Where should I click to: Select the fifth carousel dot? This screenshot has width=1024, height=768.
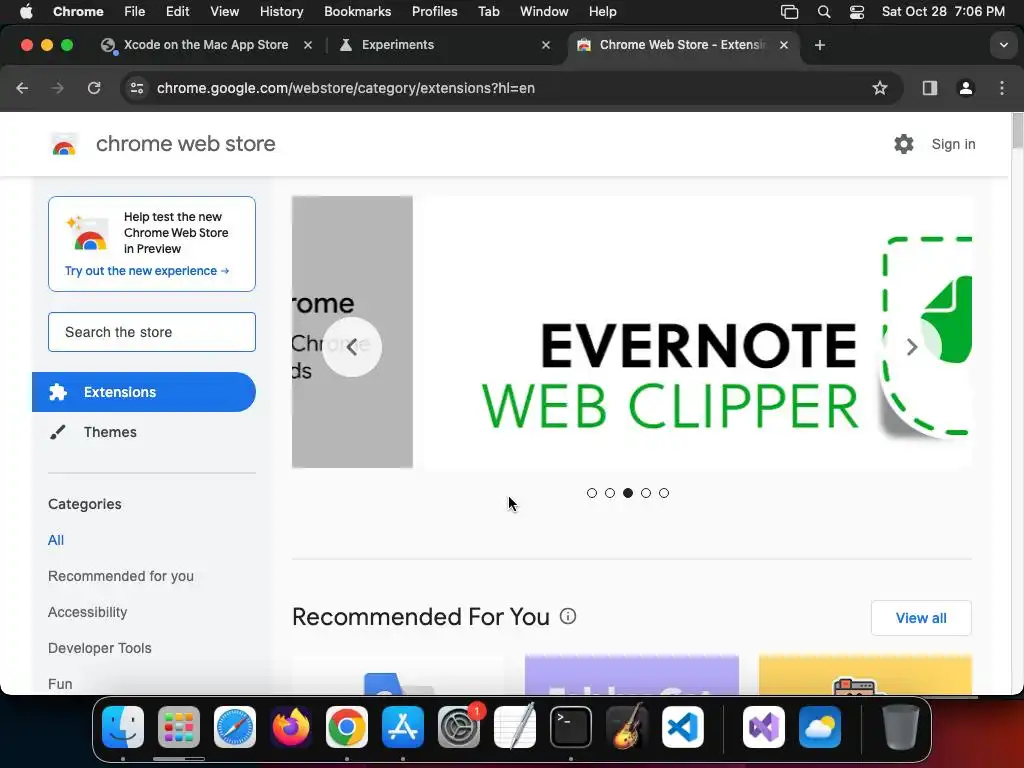[x=664, y=493]
